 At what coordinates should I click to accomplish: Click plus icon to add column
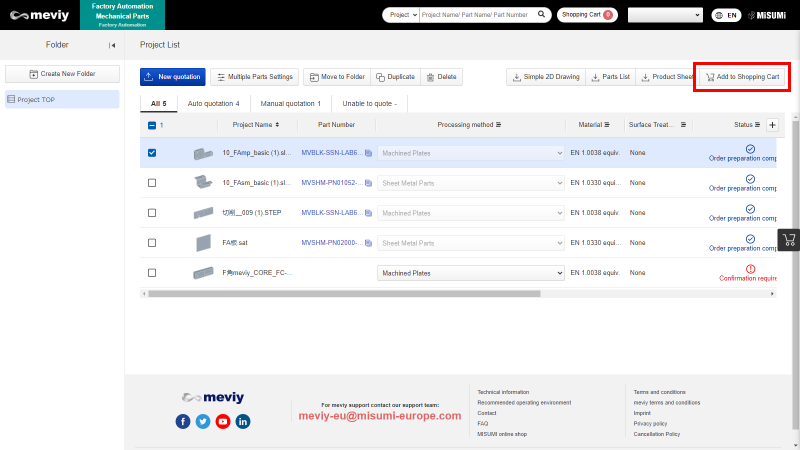tap(772, 124)
